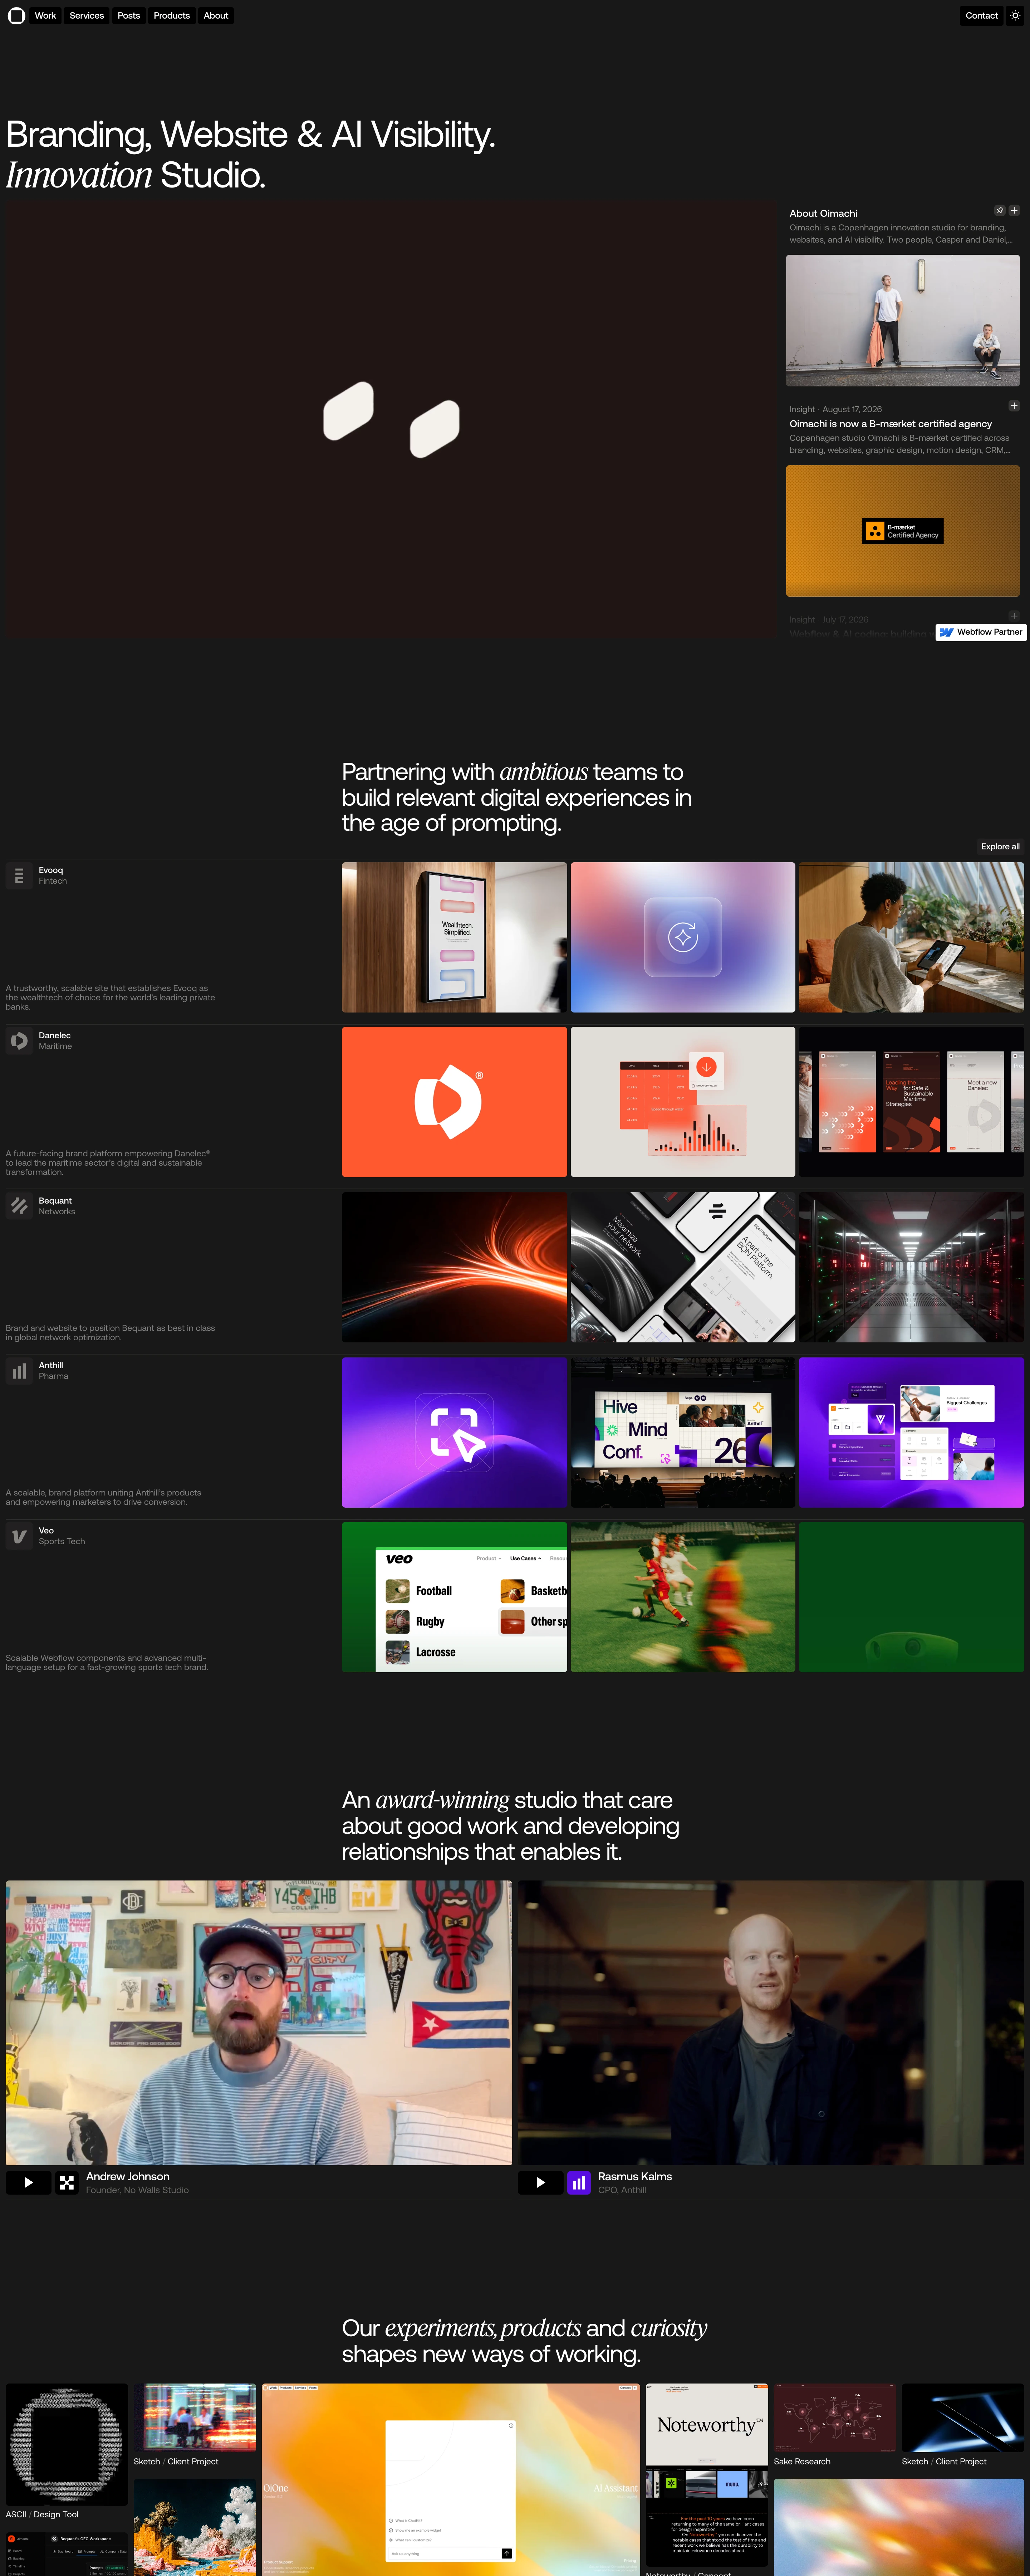Open Rasmus Kalms' video thumbnail
The height and width of the screenshot is (2576, 1030).
coord(771,2023)
